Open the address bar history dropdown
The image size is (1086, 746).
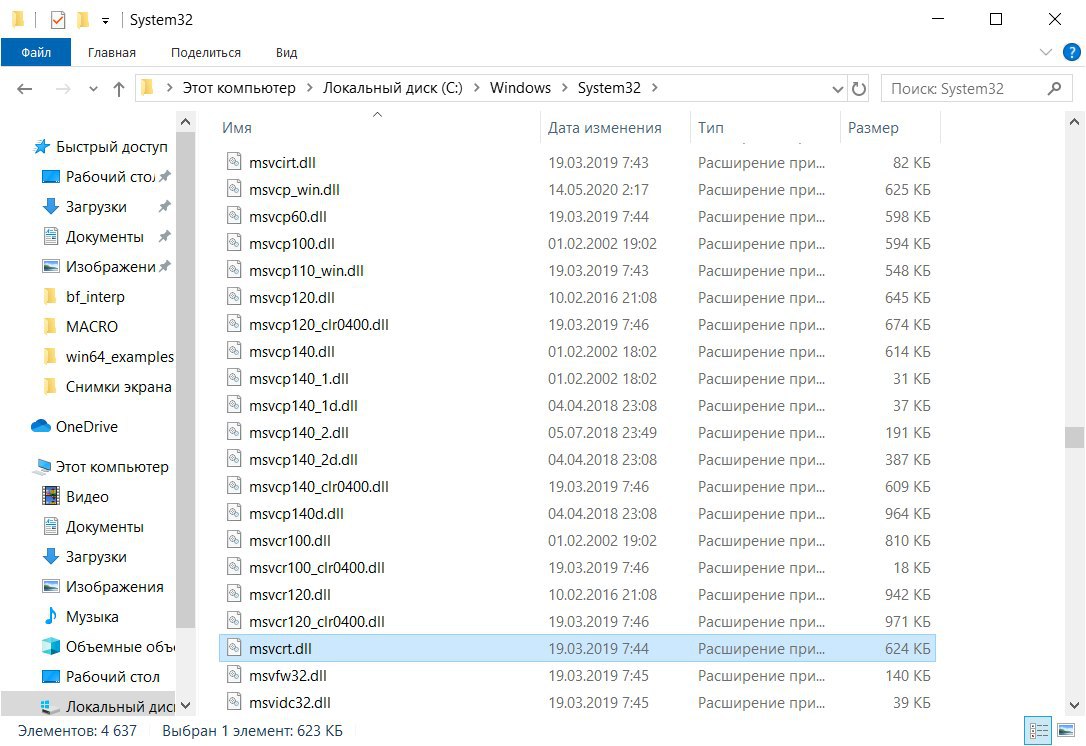click(837, 89)
